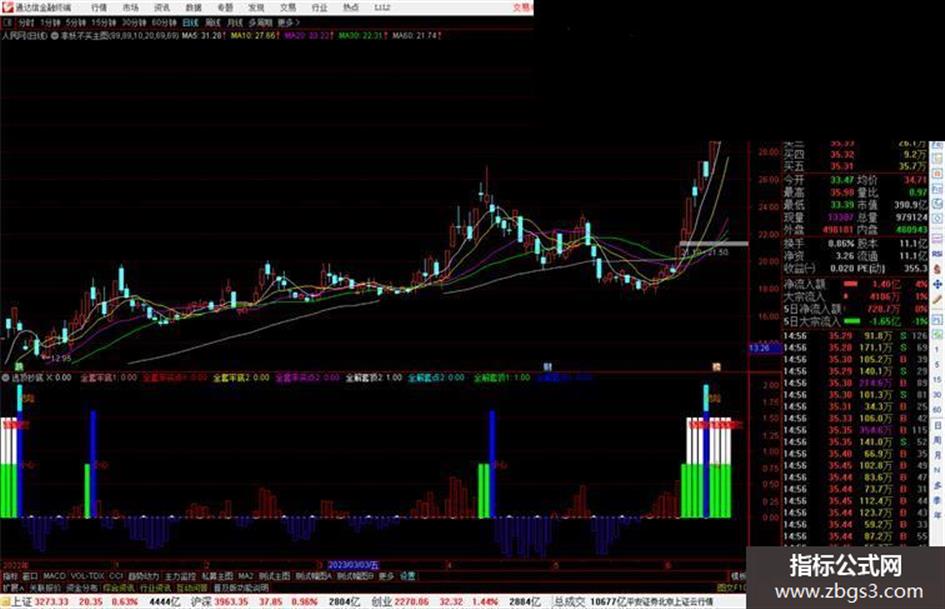Apply the MACD indicator
Screen dimensions: 945x609
pyautogui.click(x=54, y=576)
